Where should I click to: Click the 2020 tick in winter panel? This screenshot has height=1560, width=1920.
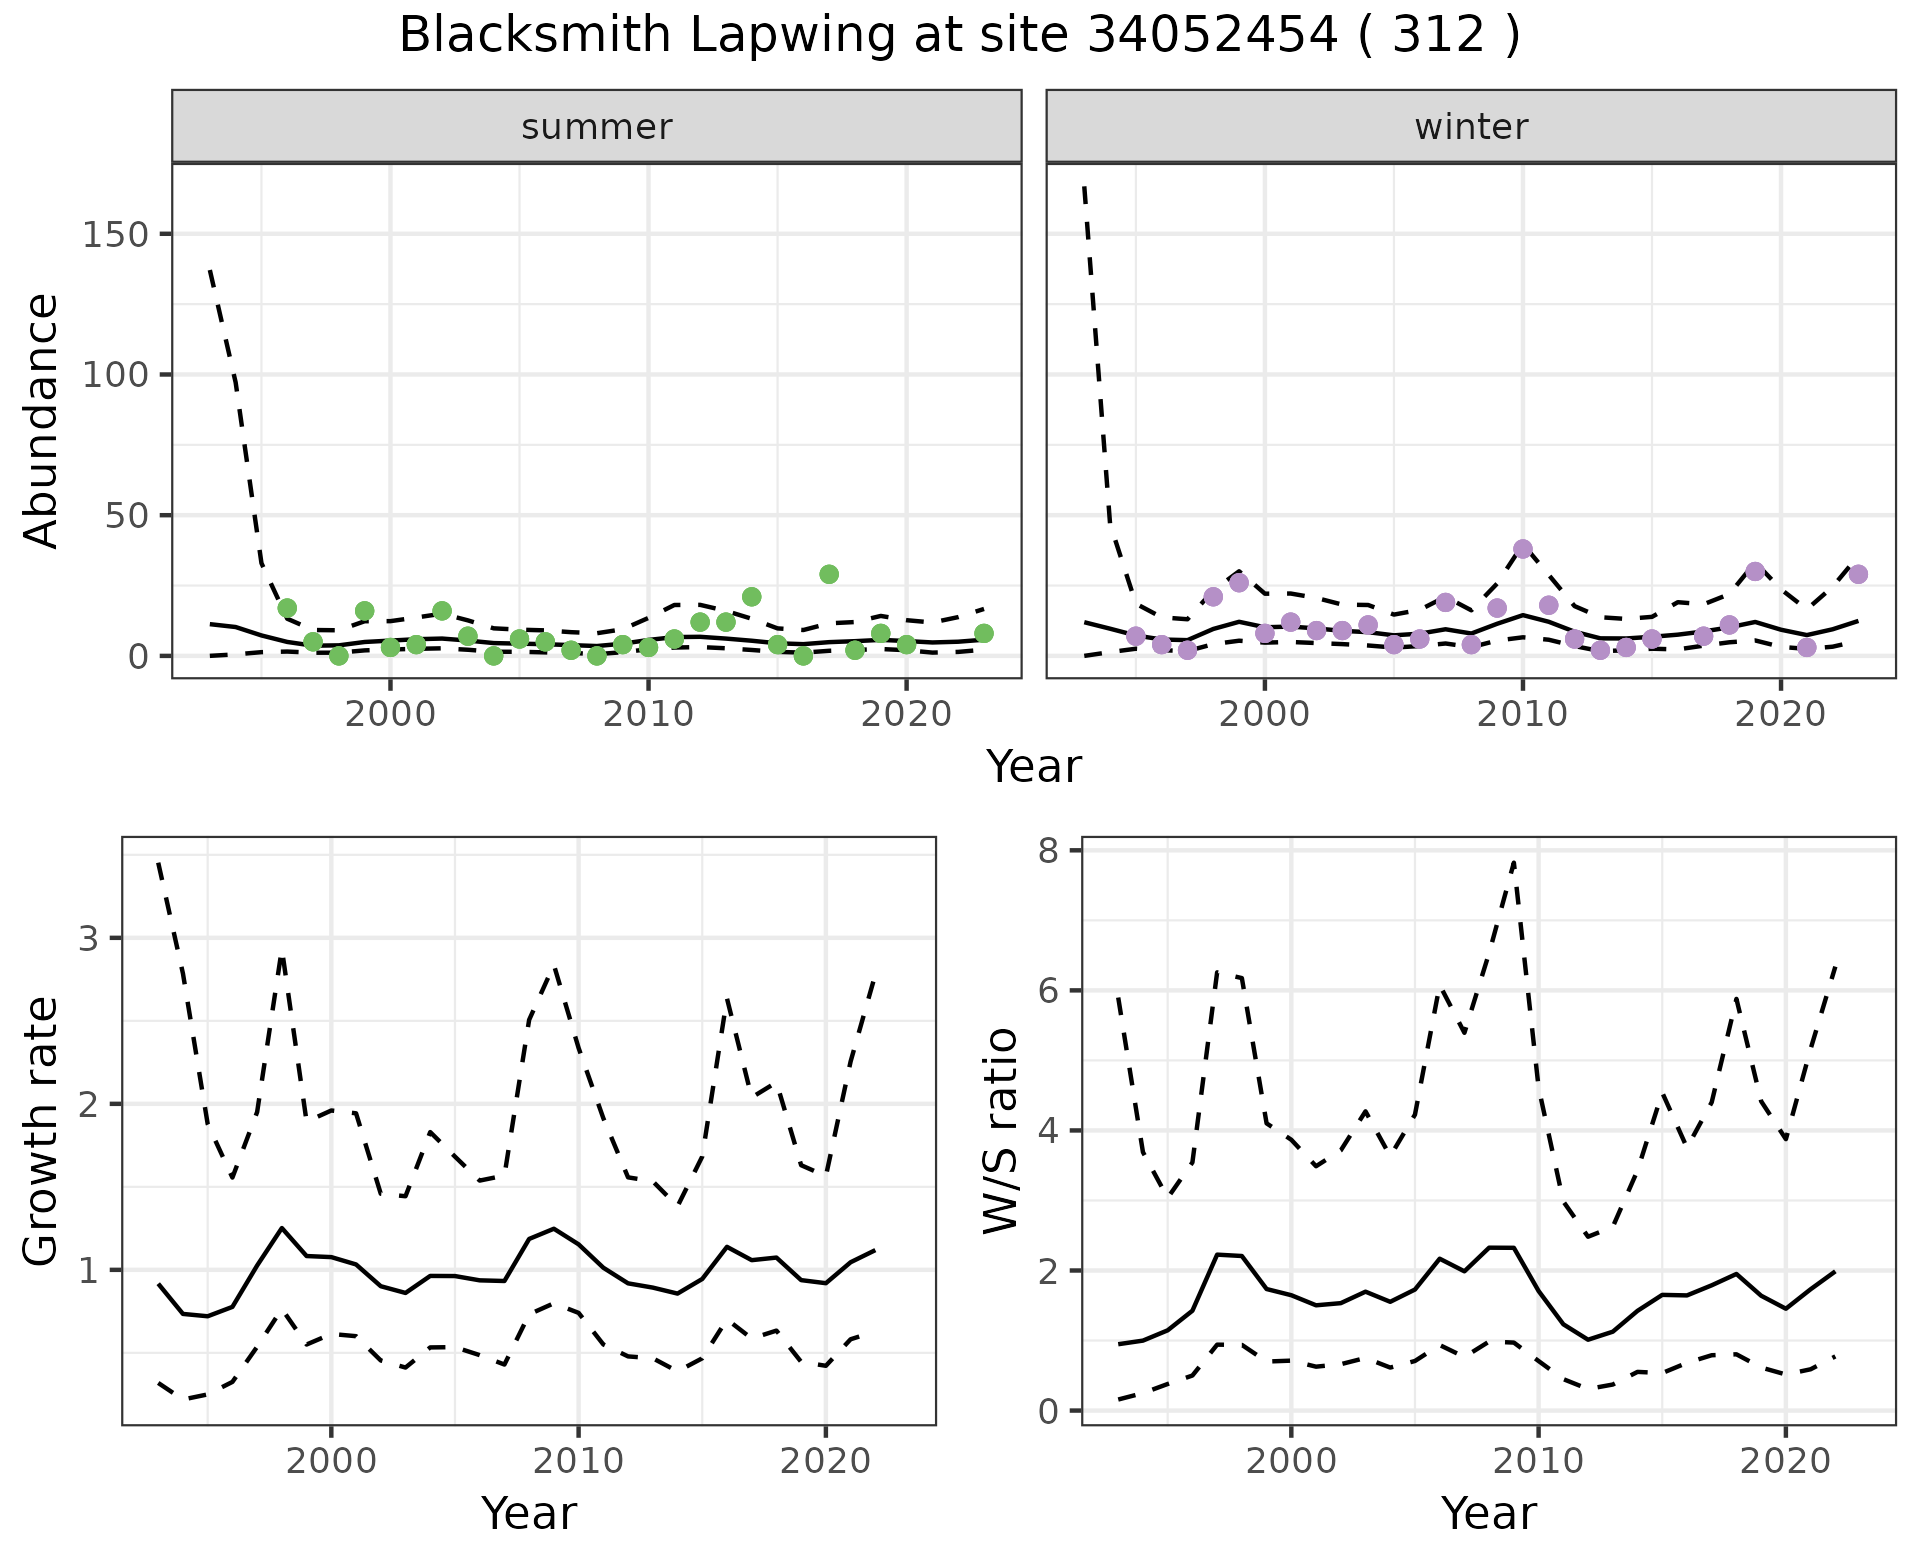tap(1781, 714)
